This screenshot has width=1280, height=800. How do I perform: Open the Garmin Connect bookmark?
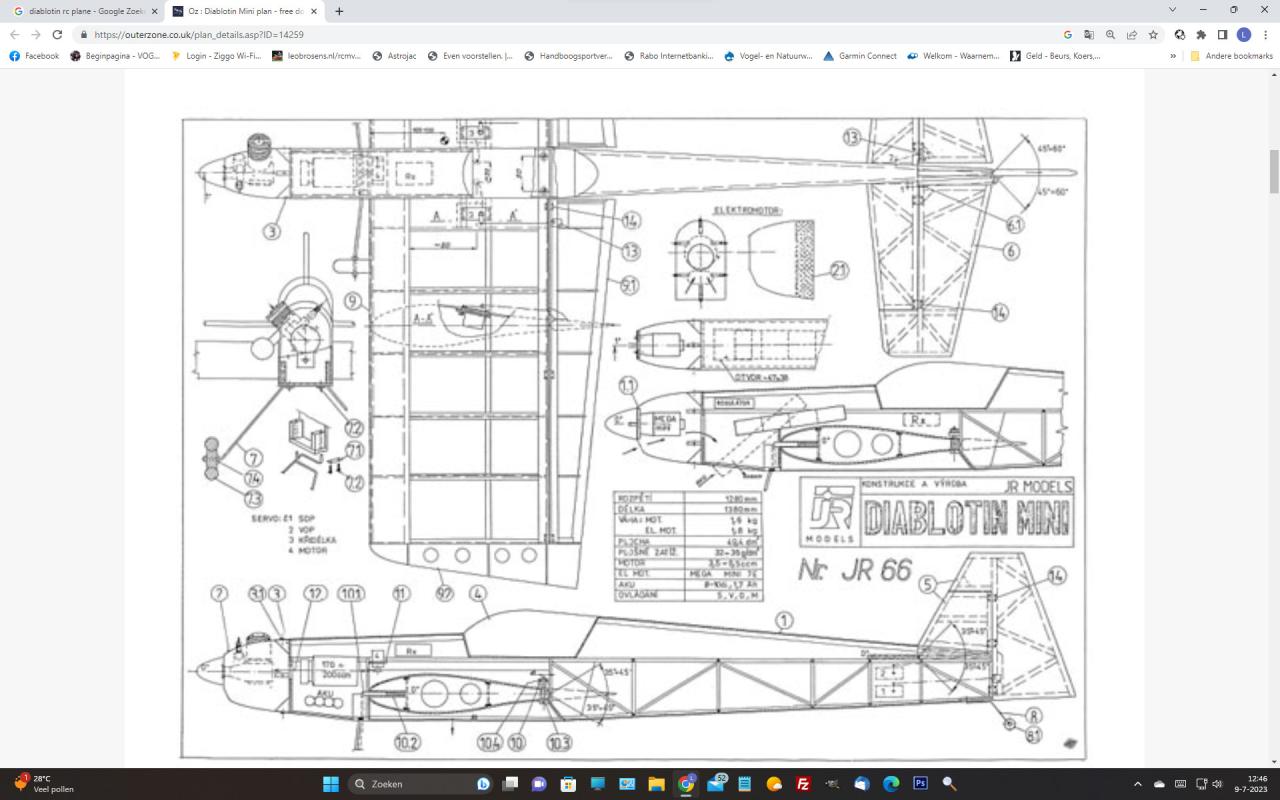pos(859,56)
